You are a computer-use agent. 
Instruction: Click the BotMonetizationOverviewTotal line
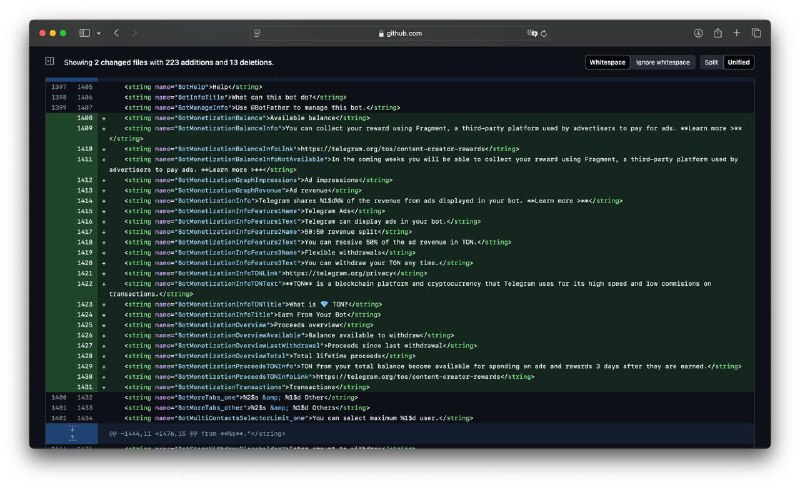270,356
